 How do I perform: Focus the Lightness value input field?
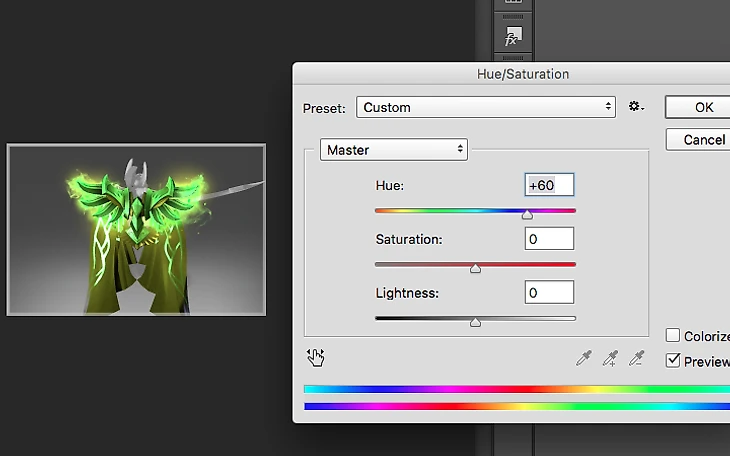click(x=549, y=292)
